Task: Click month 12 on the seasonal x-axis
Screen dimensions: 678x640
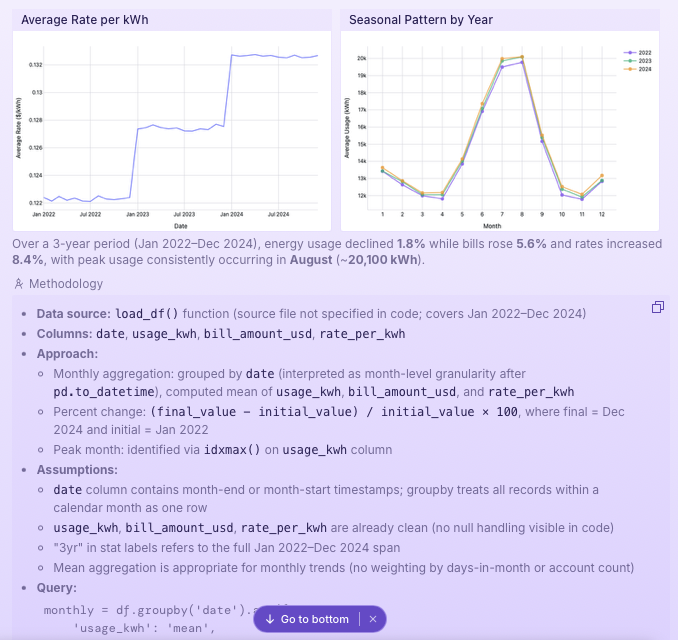Action: tap(602, 214)
